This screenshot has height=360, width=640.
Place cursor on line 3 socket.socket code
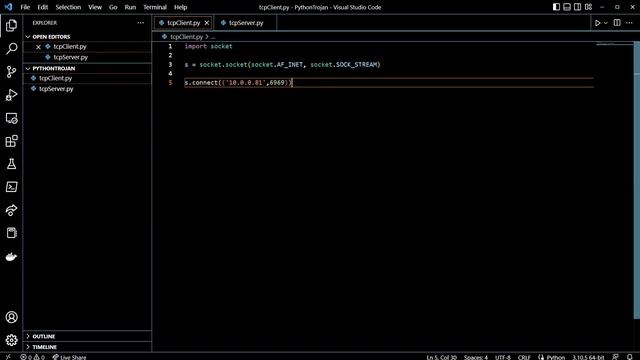(x=282, y=64)
